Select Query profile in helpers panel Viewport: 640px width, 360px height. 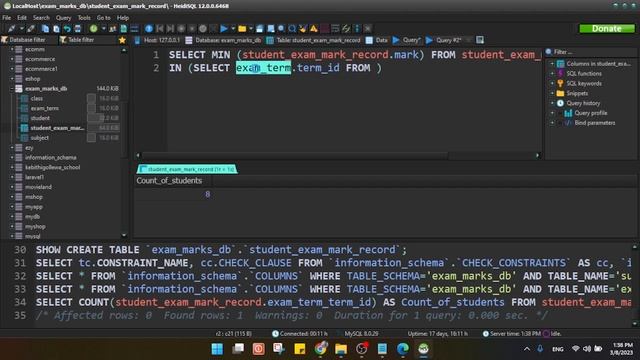point(590,113)
